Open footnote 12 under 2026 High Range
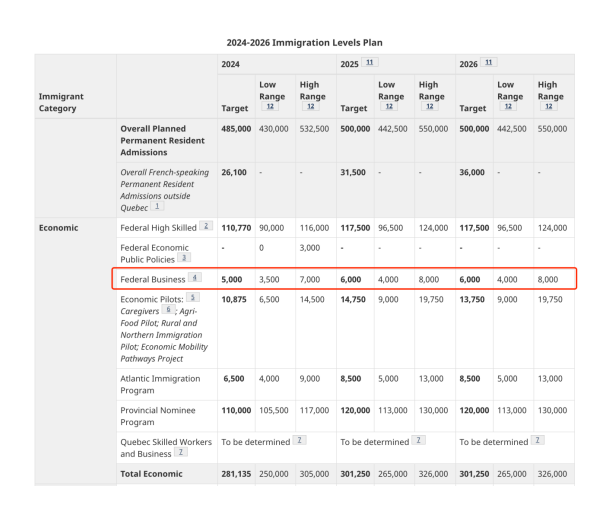The image size is (611, 515). (x=549, y=106)
